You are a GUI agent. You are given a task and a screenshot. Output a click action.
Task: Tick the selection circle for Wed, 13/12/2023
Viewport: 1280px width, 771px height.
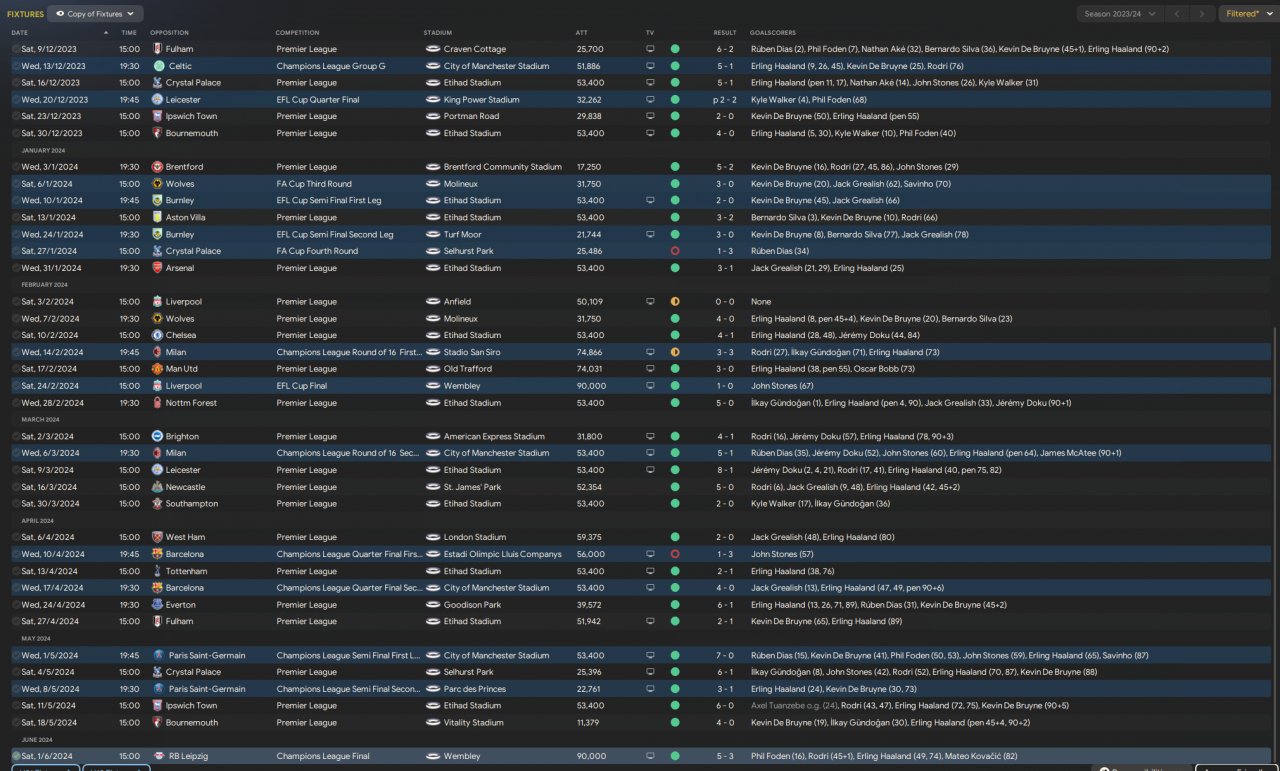coord(16,66)
